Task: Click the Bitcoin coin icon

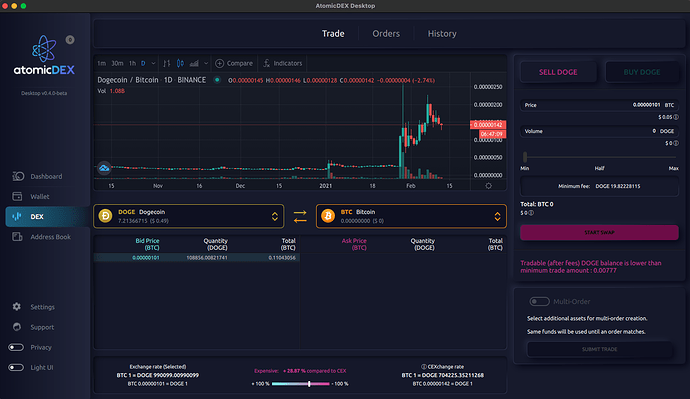Action: pyautogui.click(x=328, y=216)
